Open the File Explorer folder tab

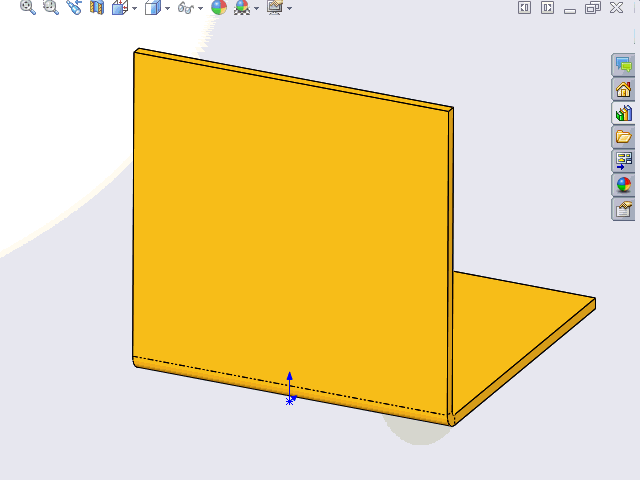coord(623,137)
